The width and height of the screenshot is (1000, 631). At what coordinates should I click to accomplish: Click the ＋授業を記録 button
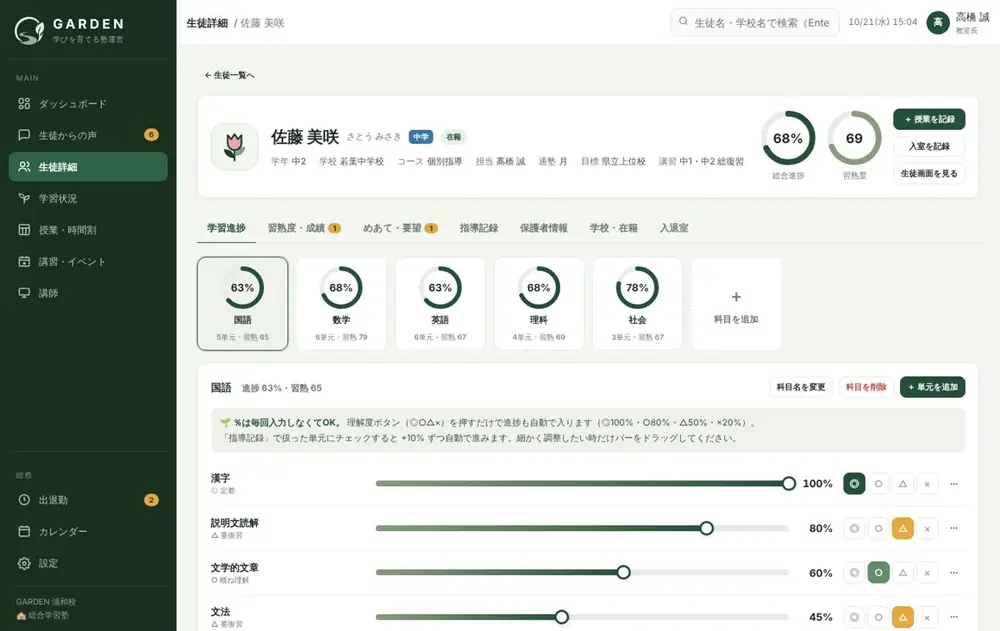coord(929,119)
